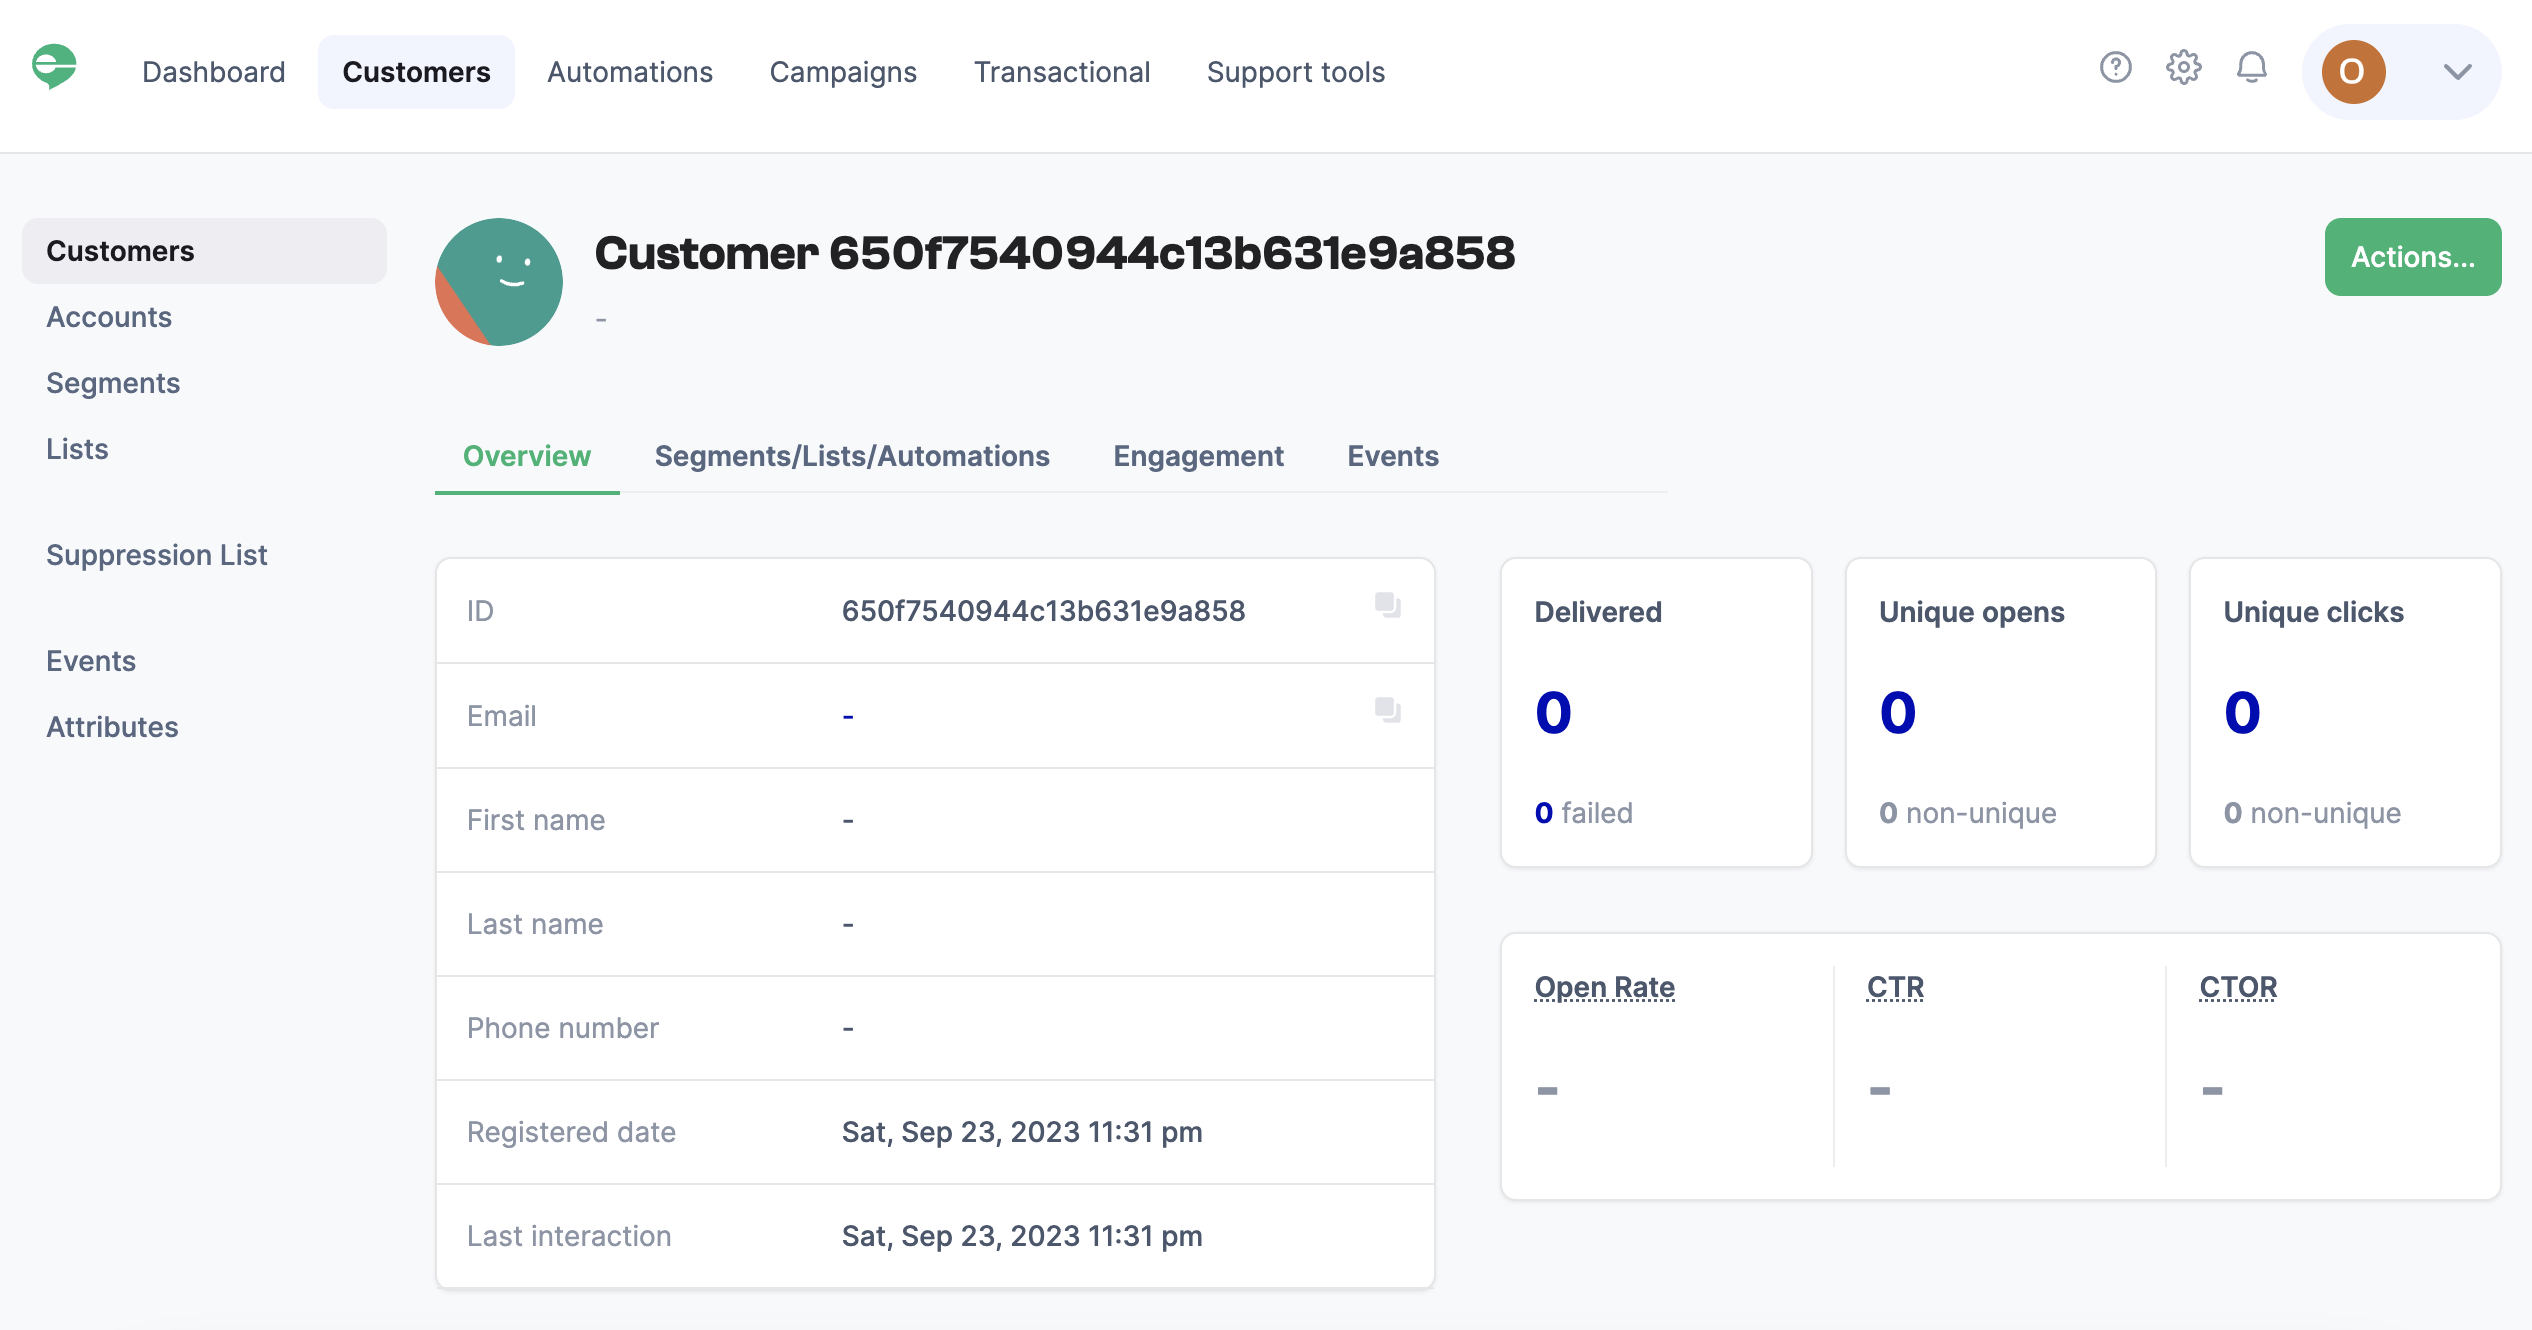Click the green app logo icon
The width and height of the screenshot is (2532, 1330).
54,68
